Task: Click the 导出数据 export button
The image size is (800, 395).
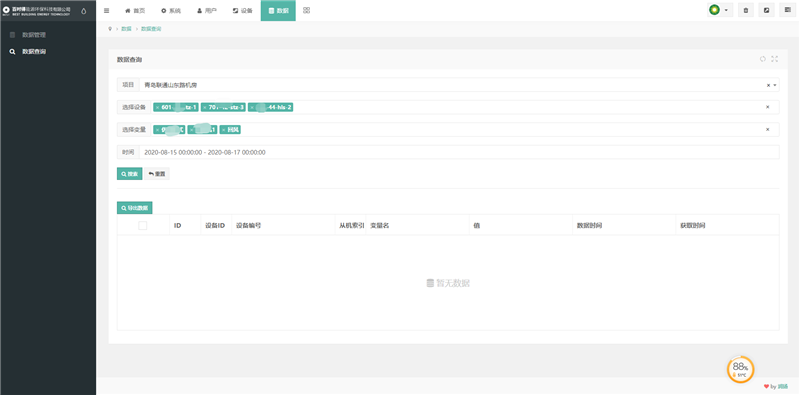Action: (135, 208)
